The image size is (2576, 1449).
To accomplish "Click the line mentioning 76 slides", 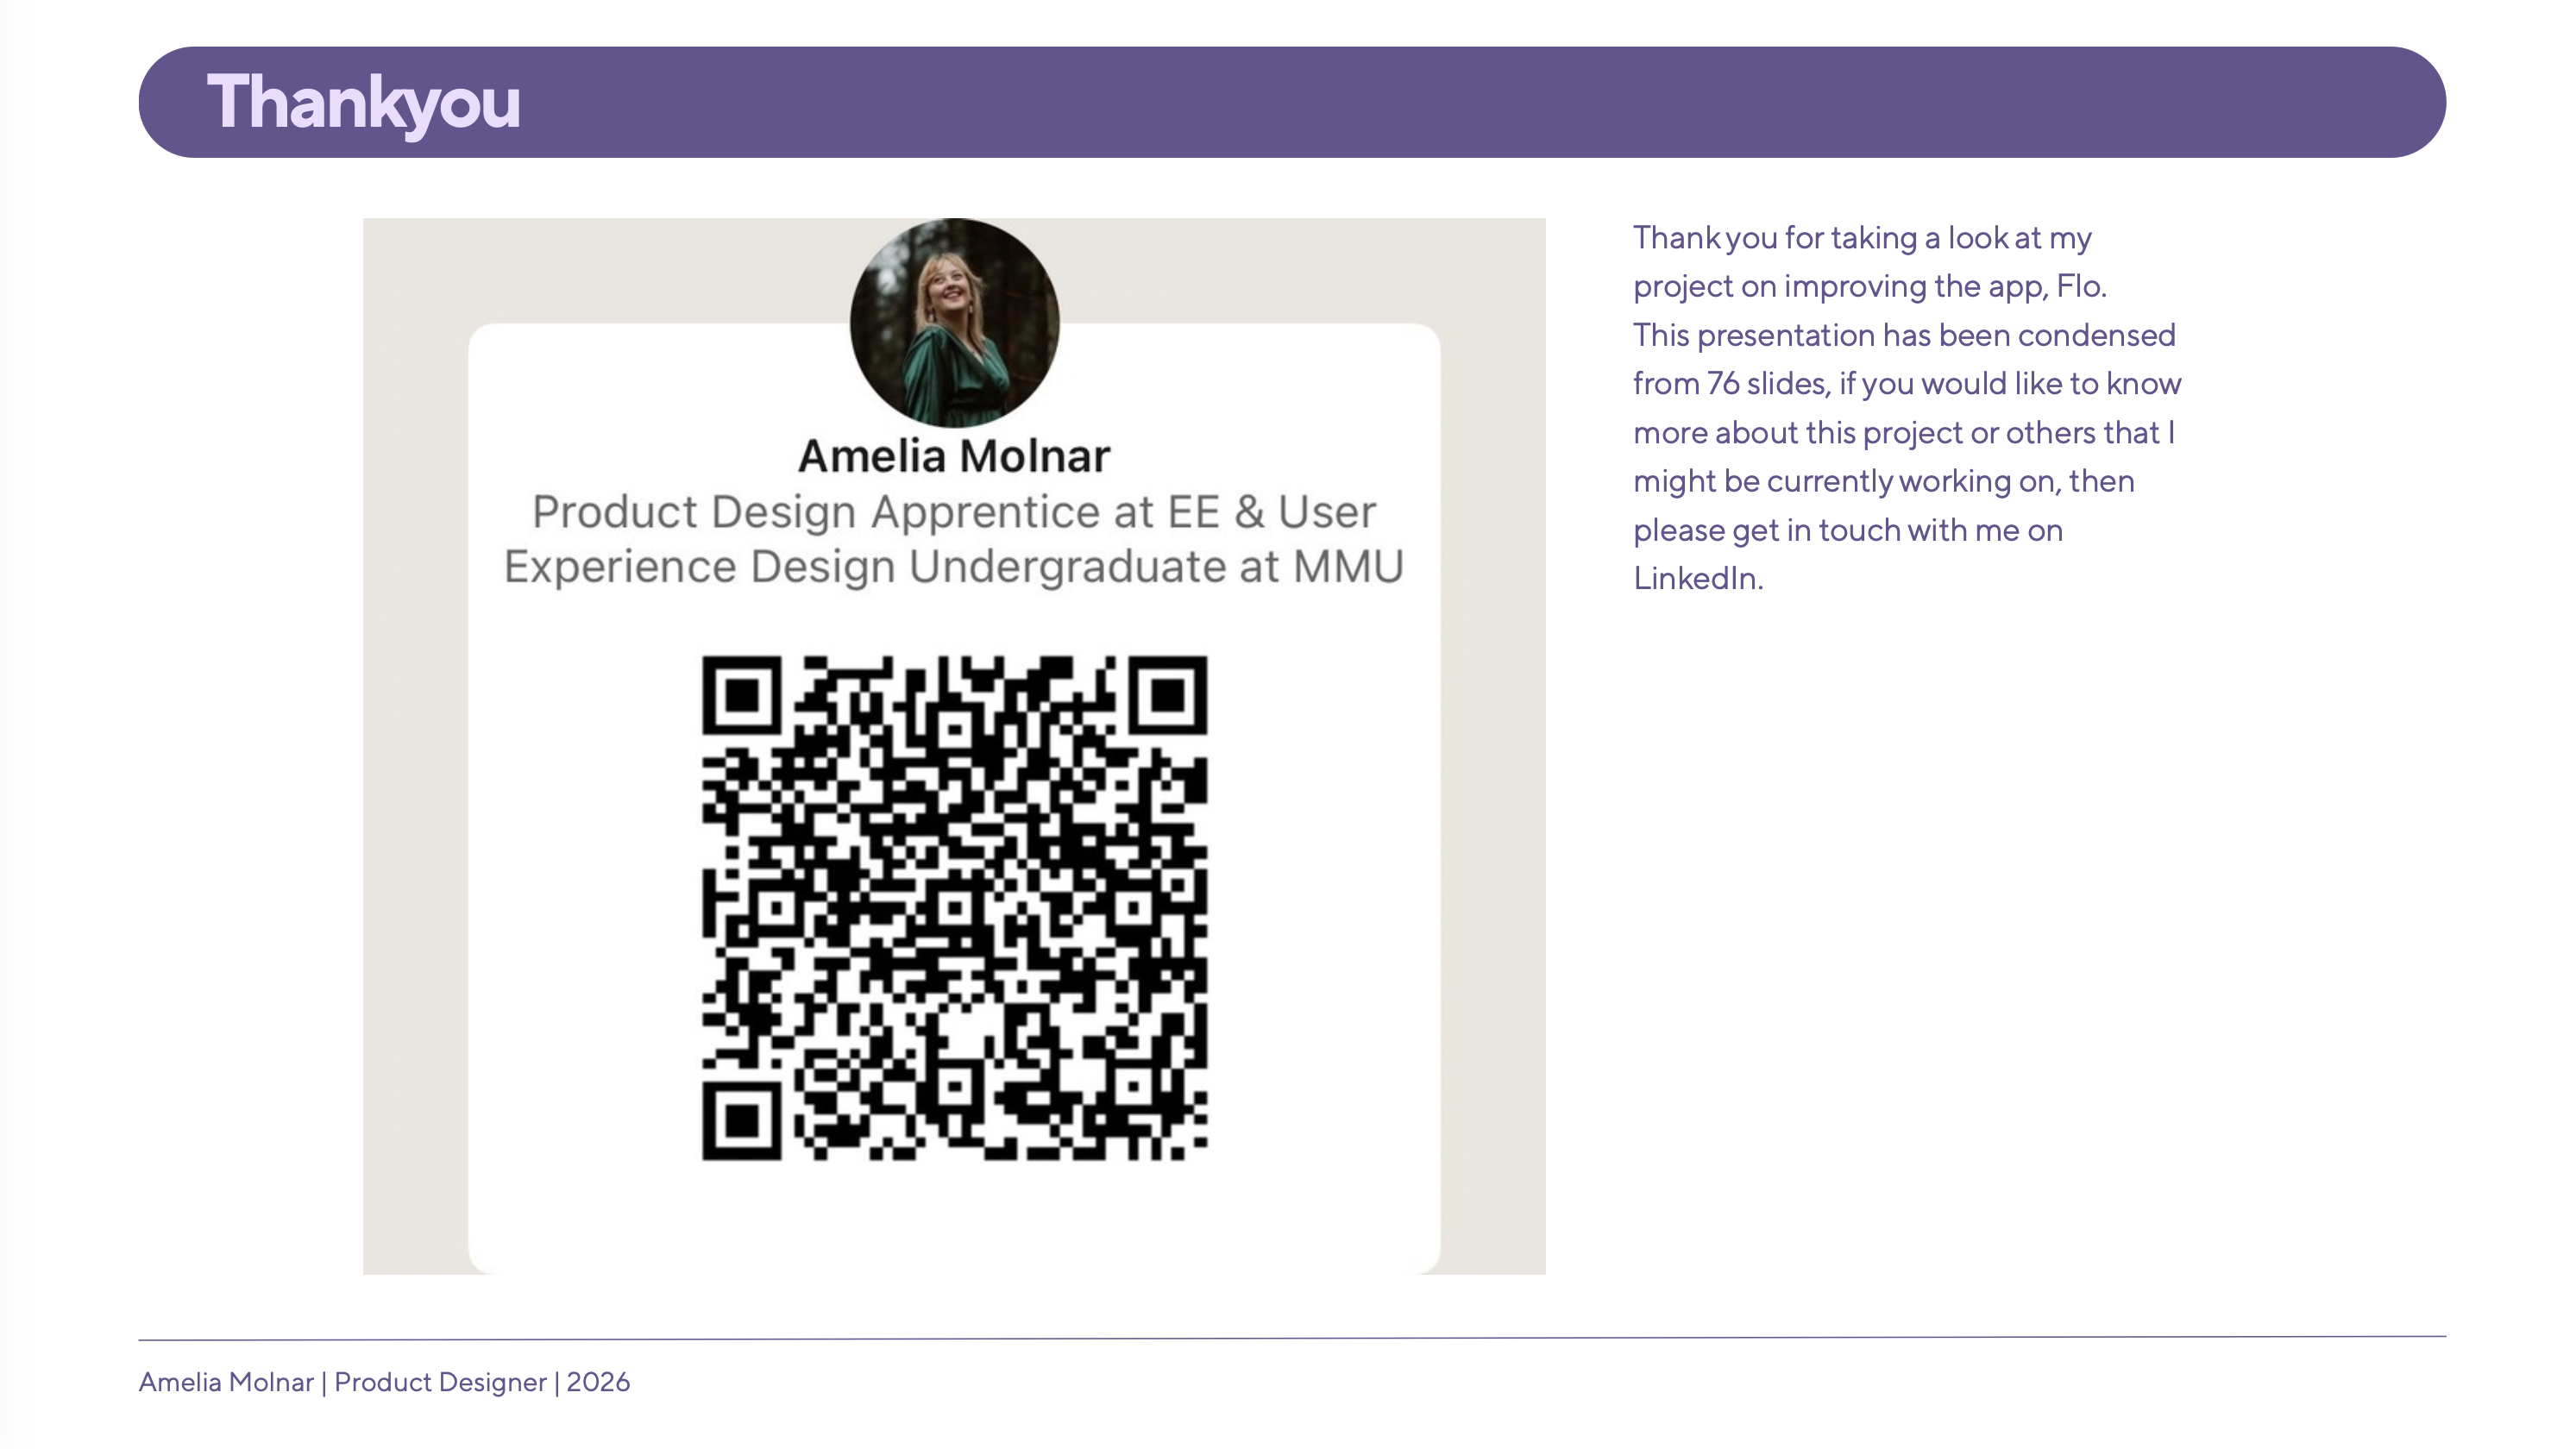I will tap(1907, 384).
